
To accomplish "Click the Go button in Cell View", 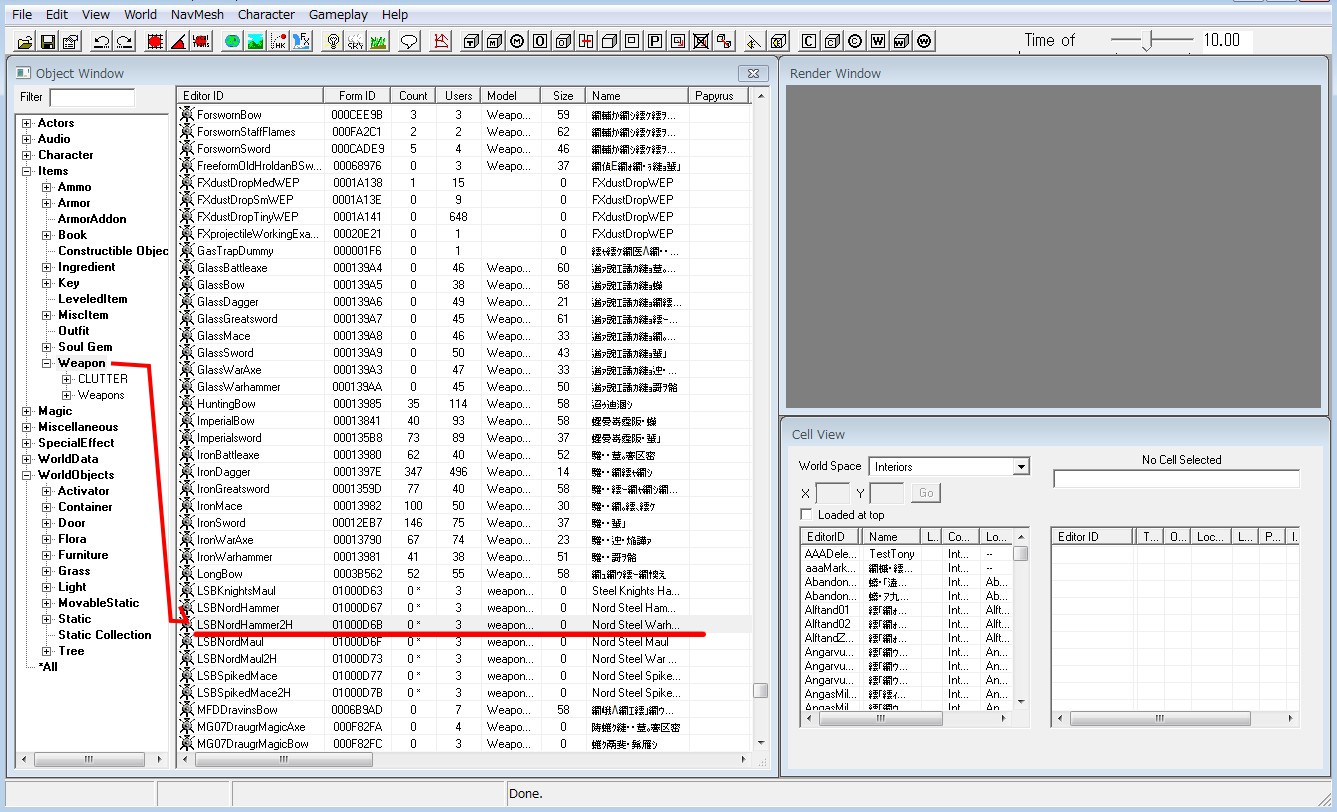I will pyautogui.click(x=925, y=493).
